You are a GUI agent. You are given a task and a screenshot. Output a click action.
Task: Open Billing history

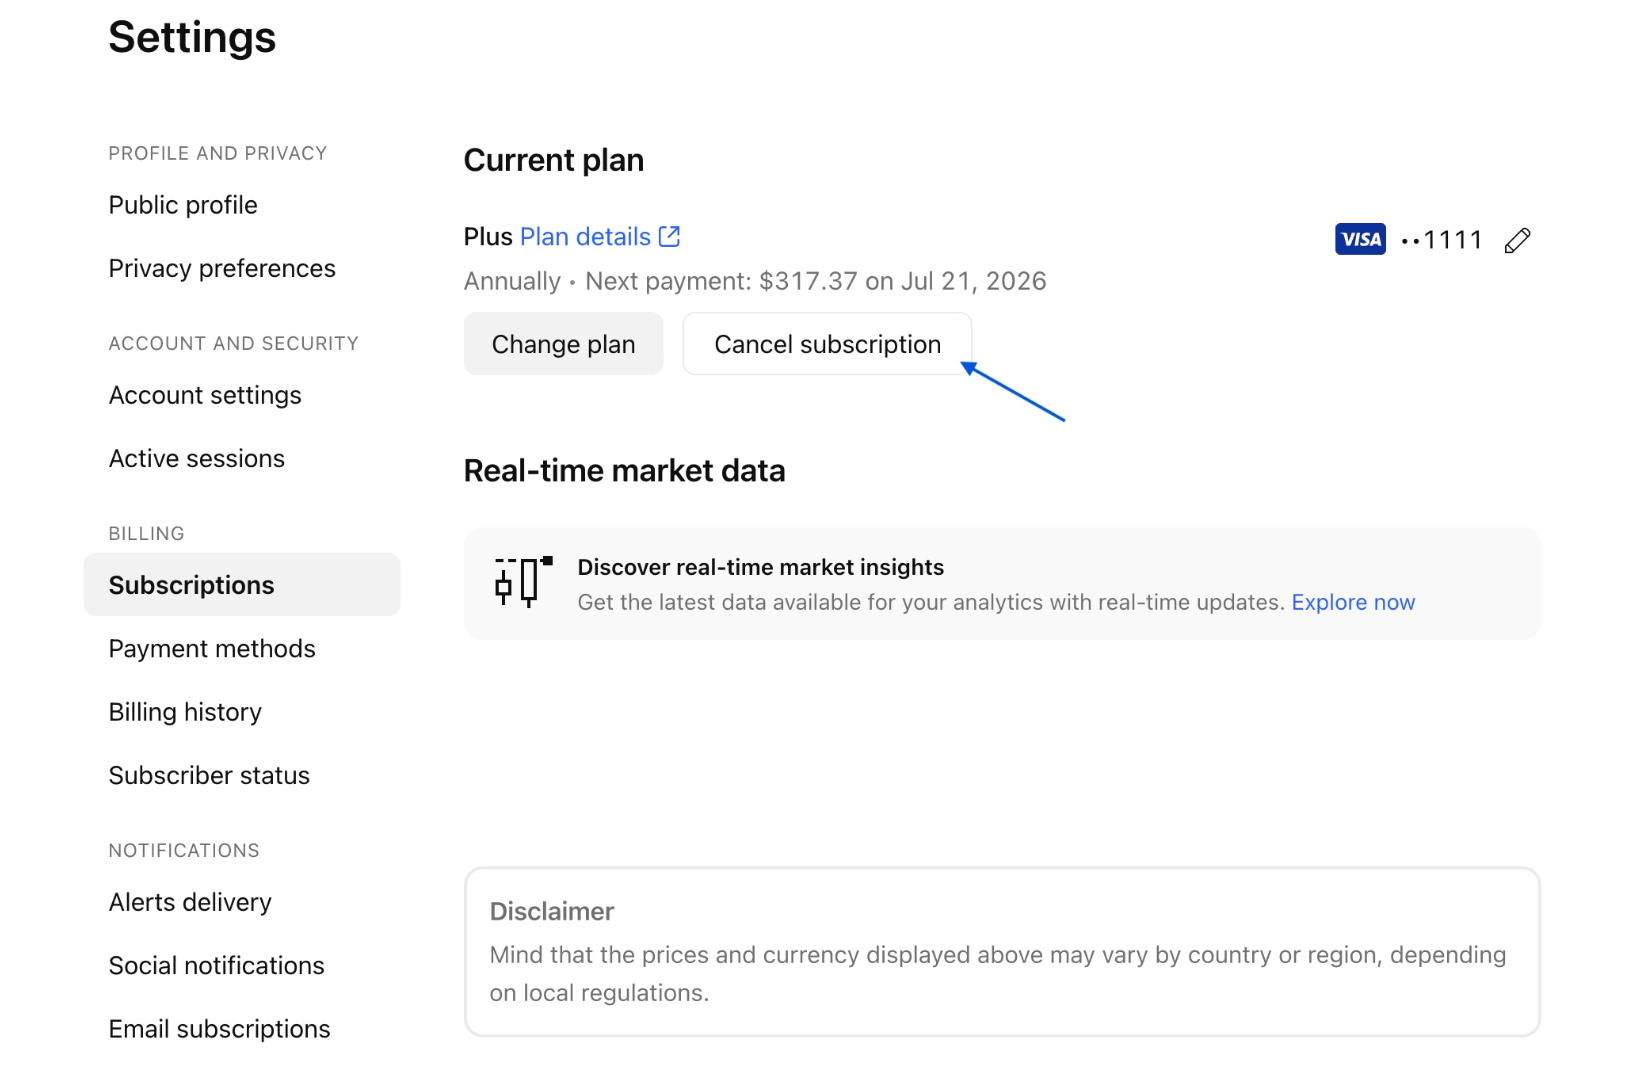pos(185,712)
